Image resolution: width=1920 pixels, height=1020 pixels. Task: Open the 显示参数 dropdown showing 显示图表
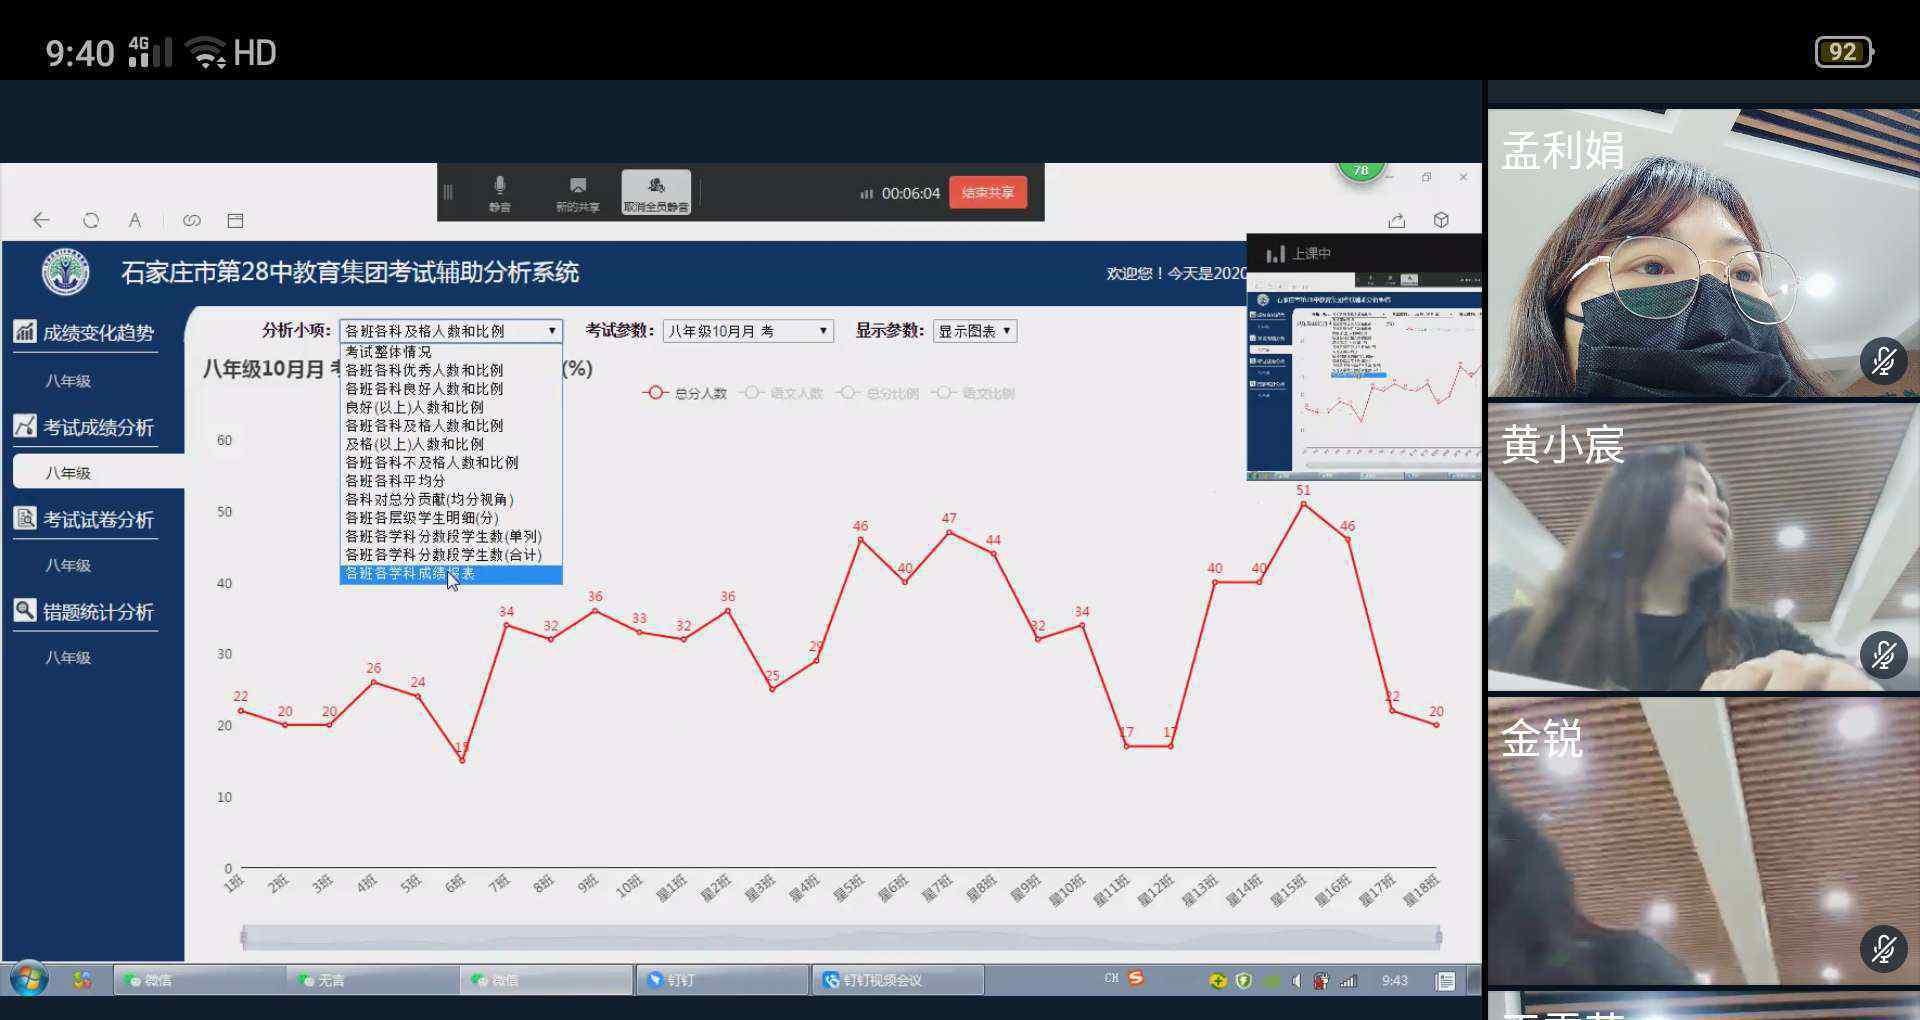975,331
